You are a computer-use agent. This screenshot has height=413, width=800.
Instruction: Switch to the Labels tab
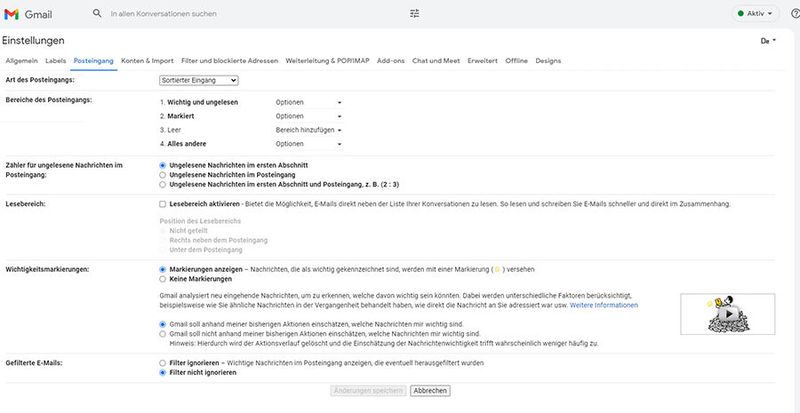pyautogui.click(x=56, y=61)
